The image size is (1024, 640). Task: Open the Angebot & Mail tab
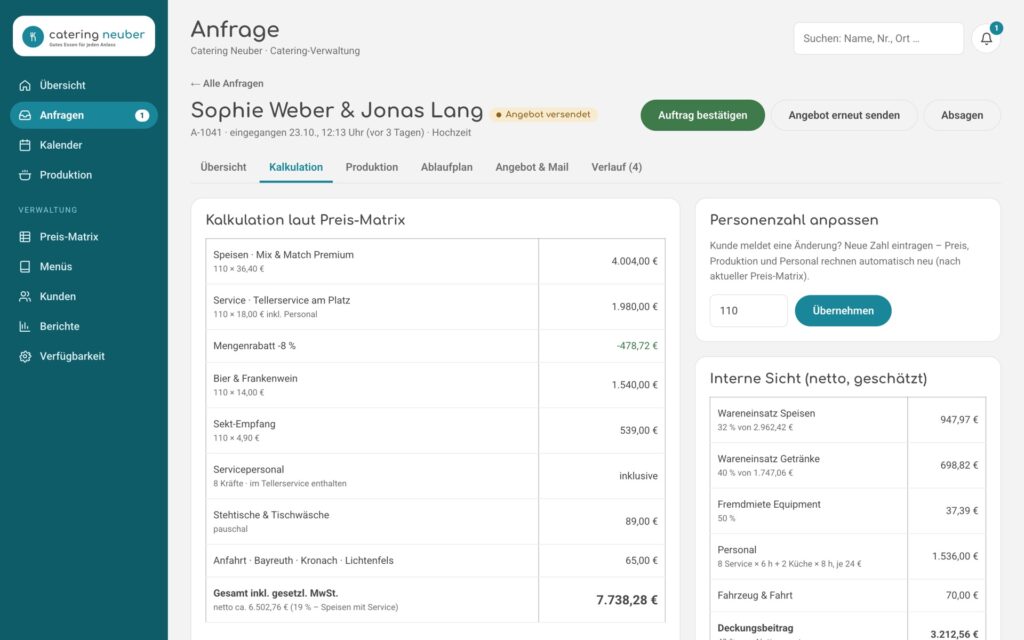[532, 167]
